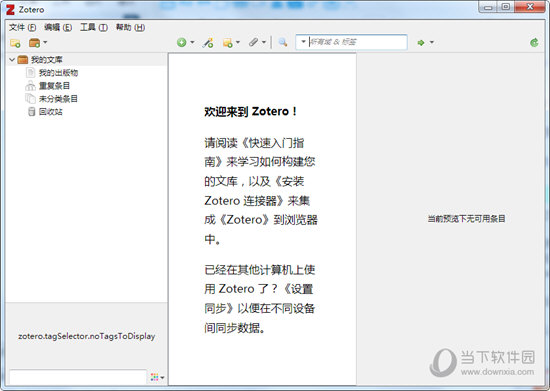
Task: Open the New Library dropdown arrow
Action: coord(45,42)
